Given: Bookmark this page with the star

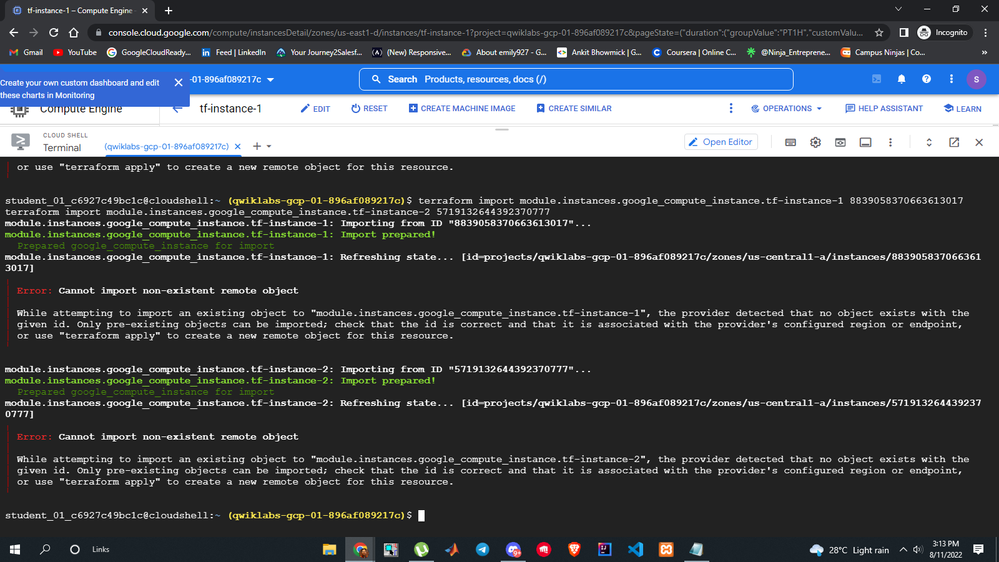Looking at the screenshot, I should pyautogui.click(x=879, y=32).
